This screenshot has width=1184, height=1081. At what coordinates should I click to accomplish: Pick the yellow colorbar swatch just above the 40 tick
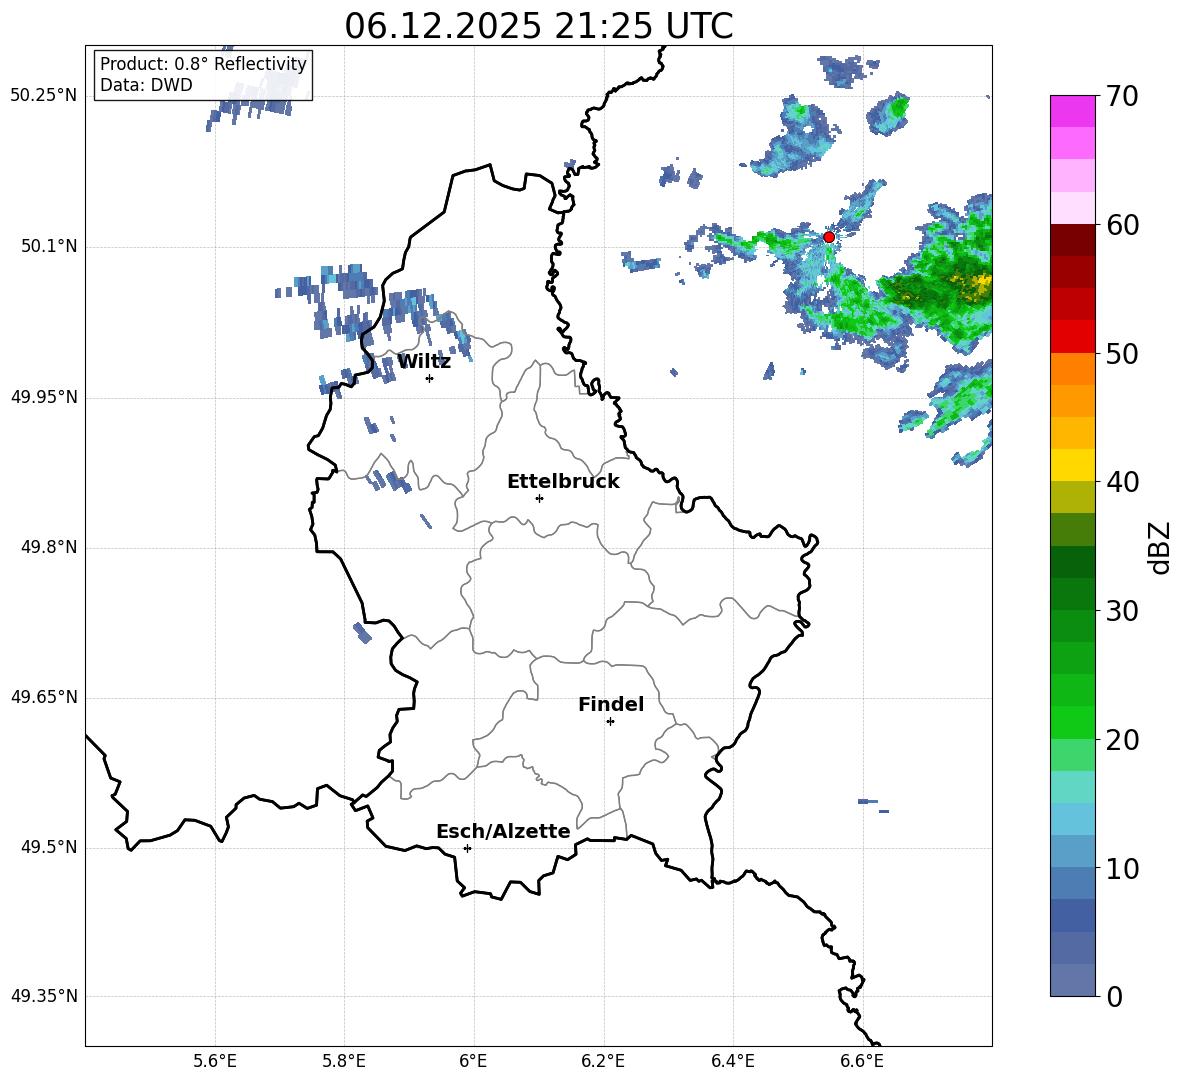[x=1072, y=466]
